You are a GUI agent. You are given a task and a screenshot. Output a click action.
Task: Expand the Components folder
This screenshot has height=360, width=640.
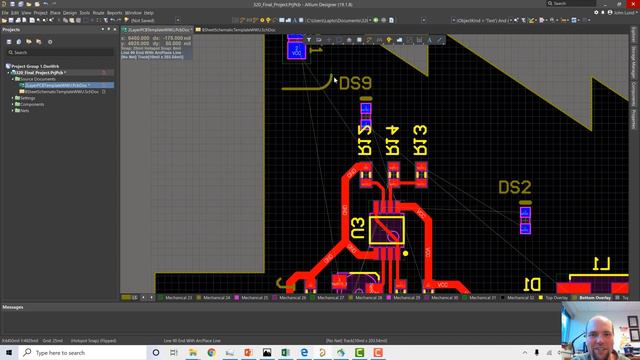13,104
